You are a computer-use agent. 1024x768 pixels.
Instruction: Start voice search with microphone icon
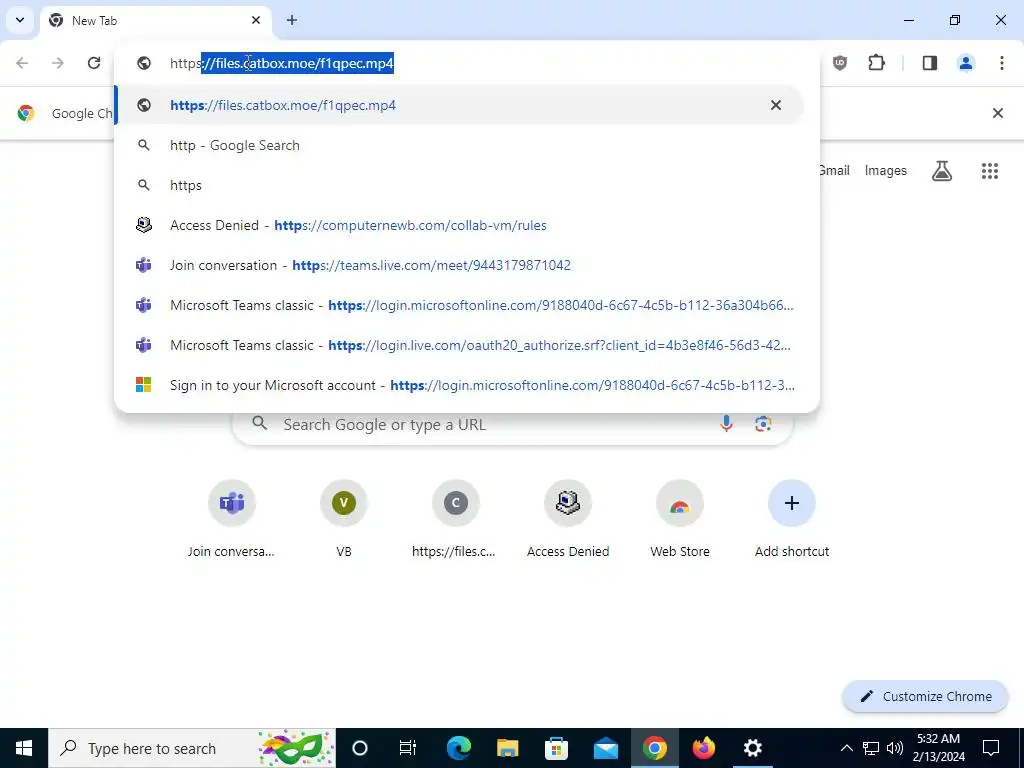pyautogui.click(x=726, y=424)
